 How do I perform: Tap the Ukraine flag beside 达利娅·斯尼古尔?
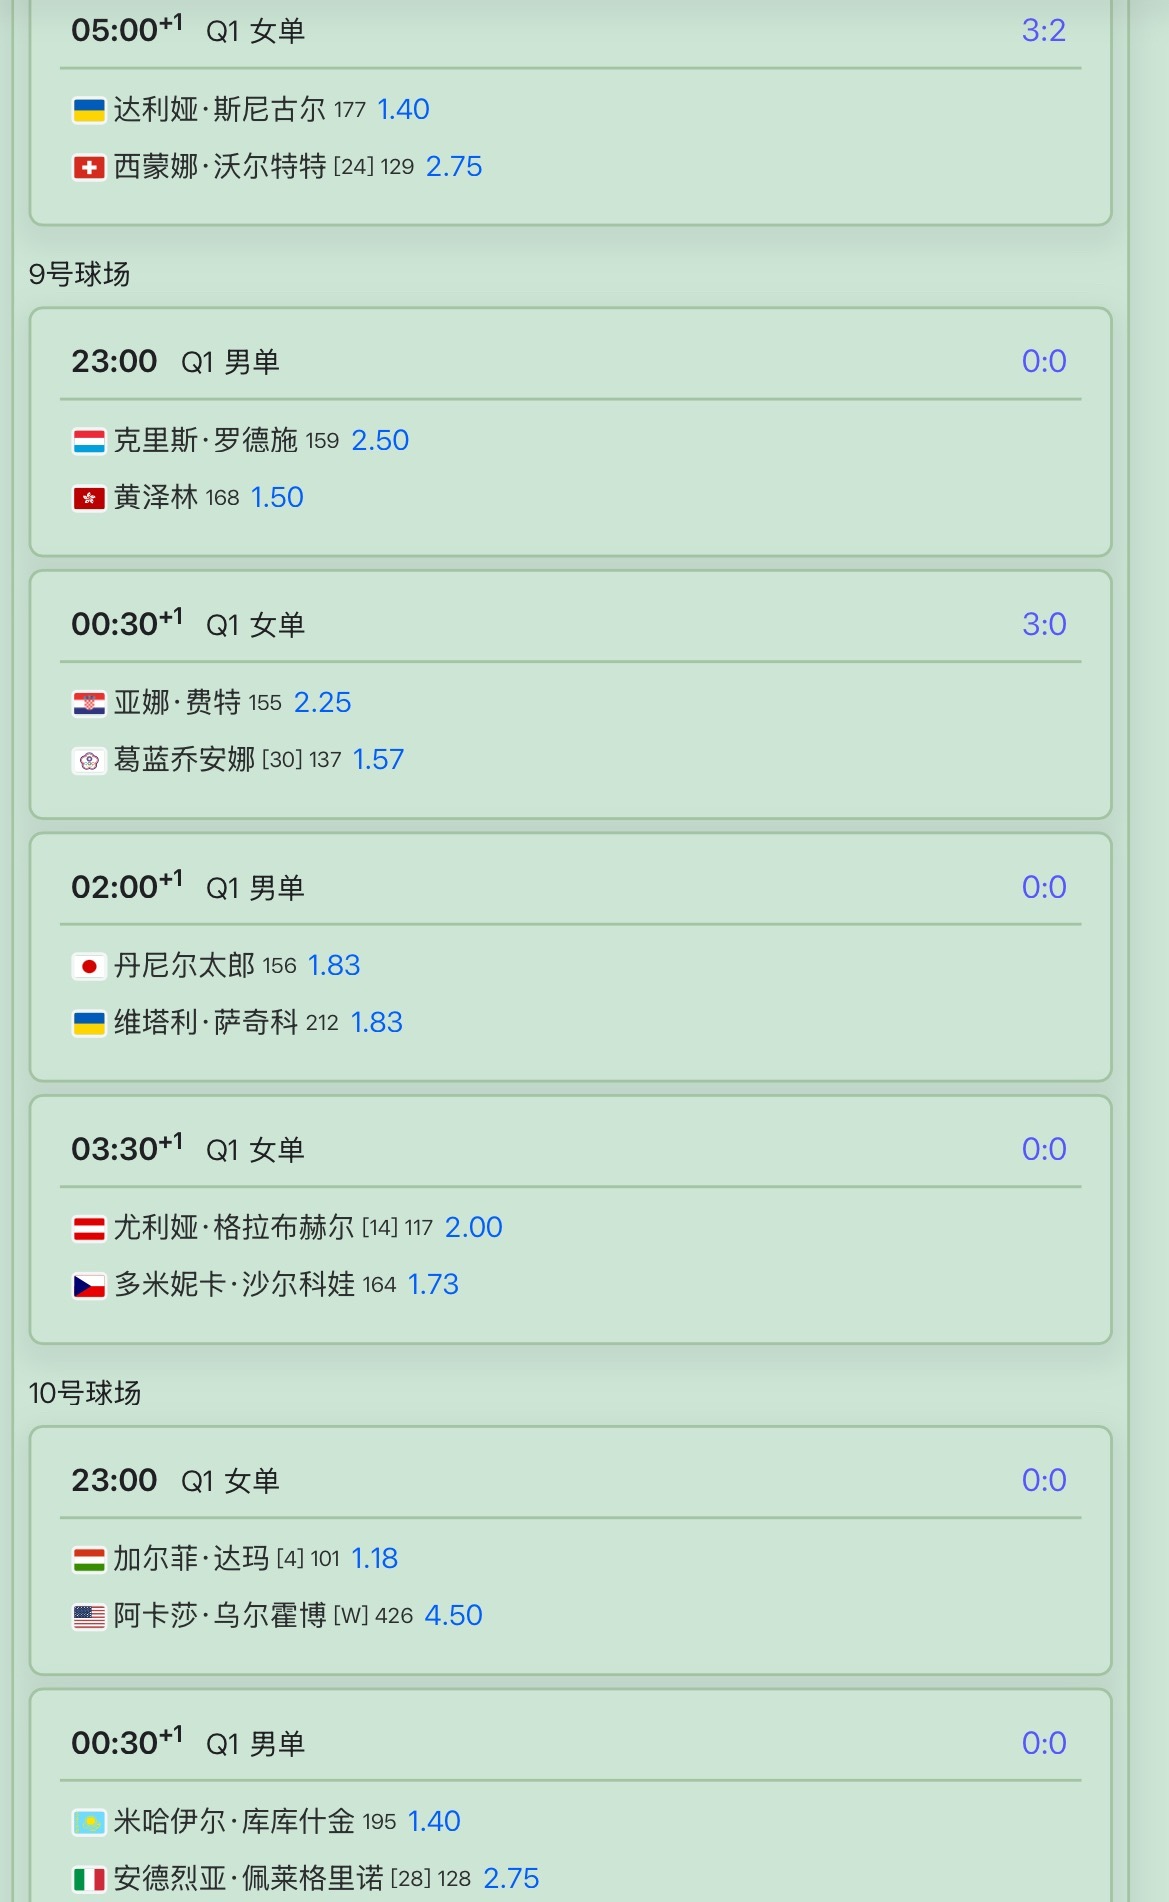(x=89, y=110)
